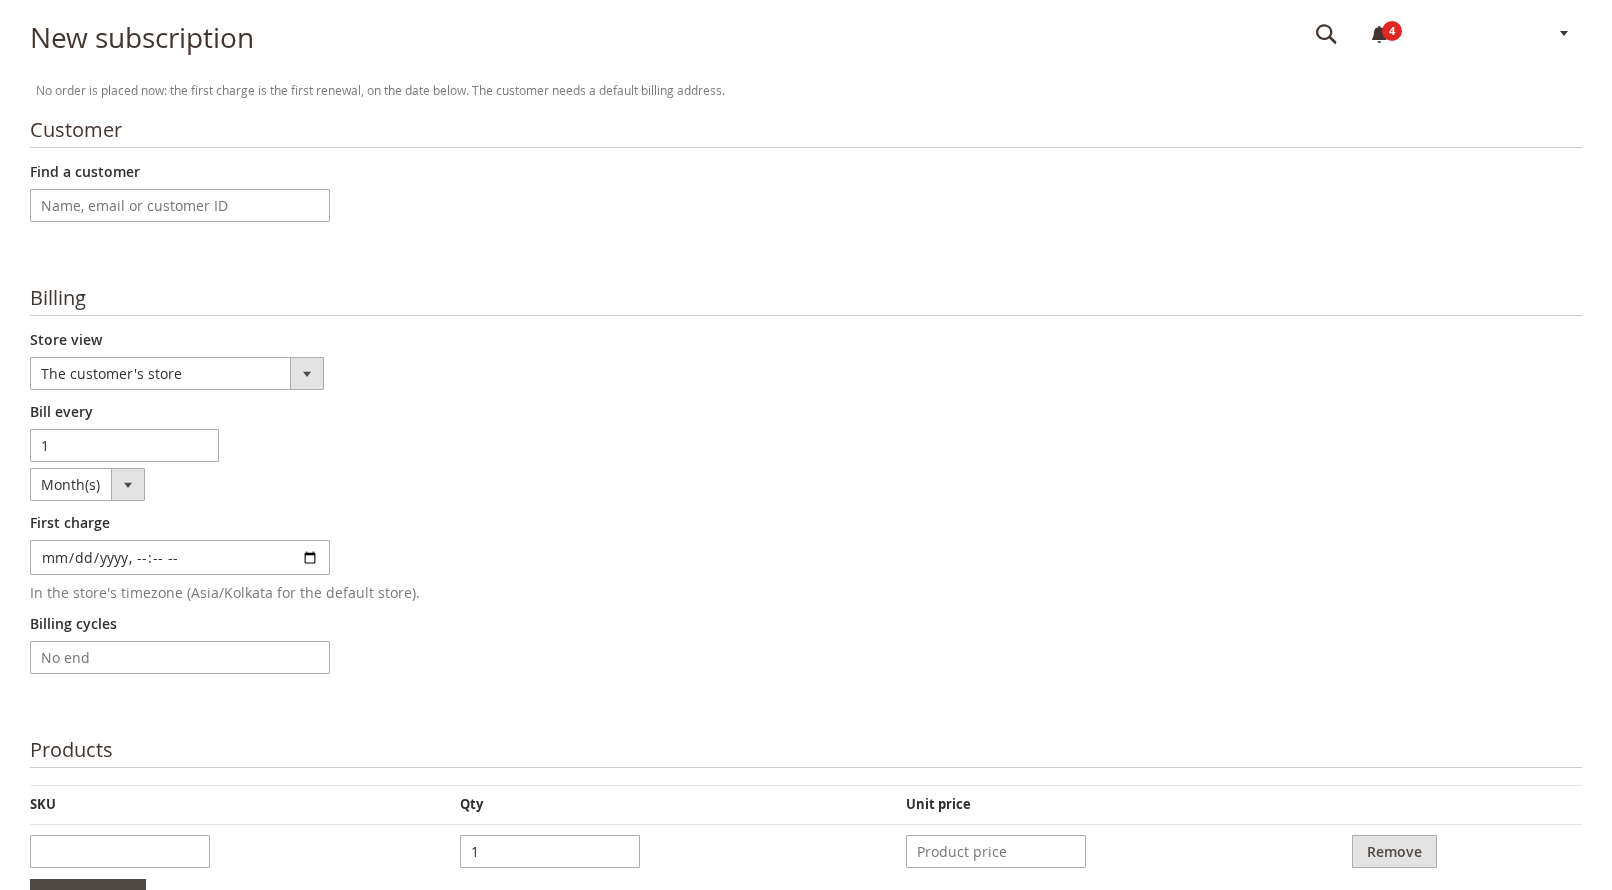Click the Qty column header
The width and height of the screenshot is (1612, 890).
click(x=472, y=804)
